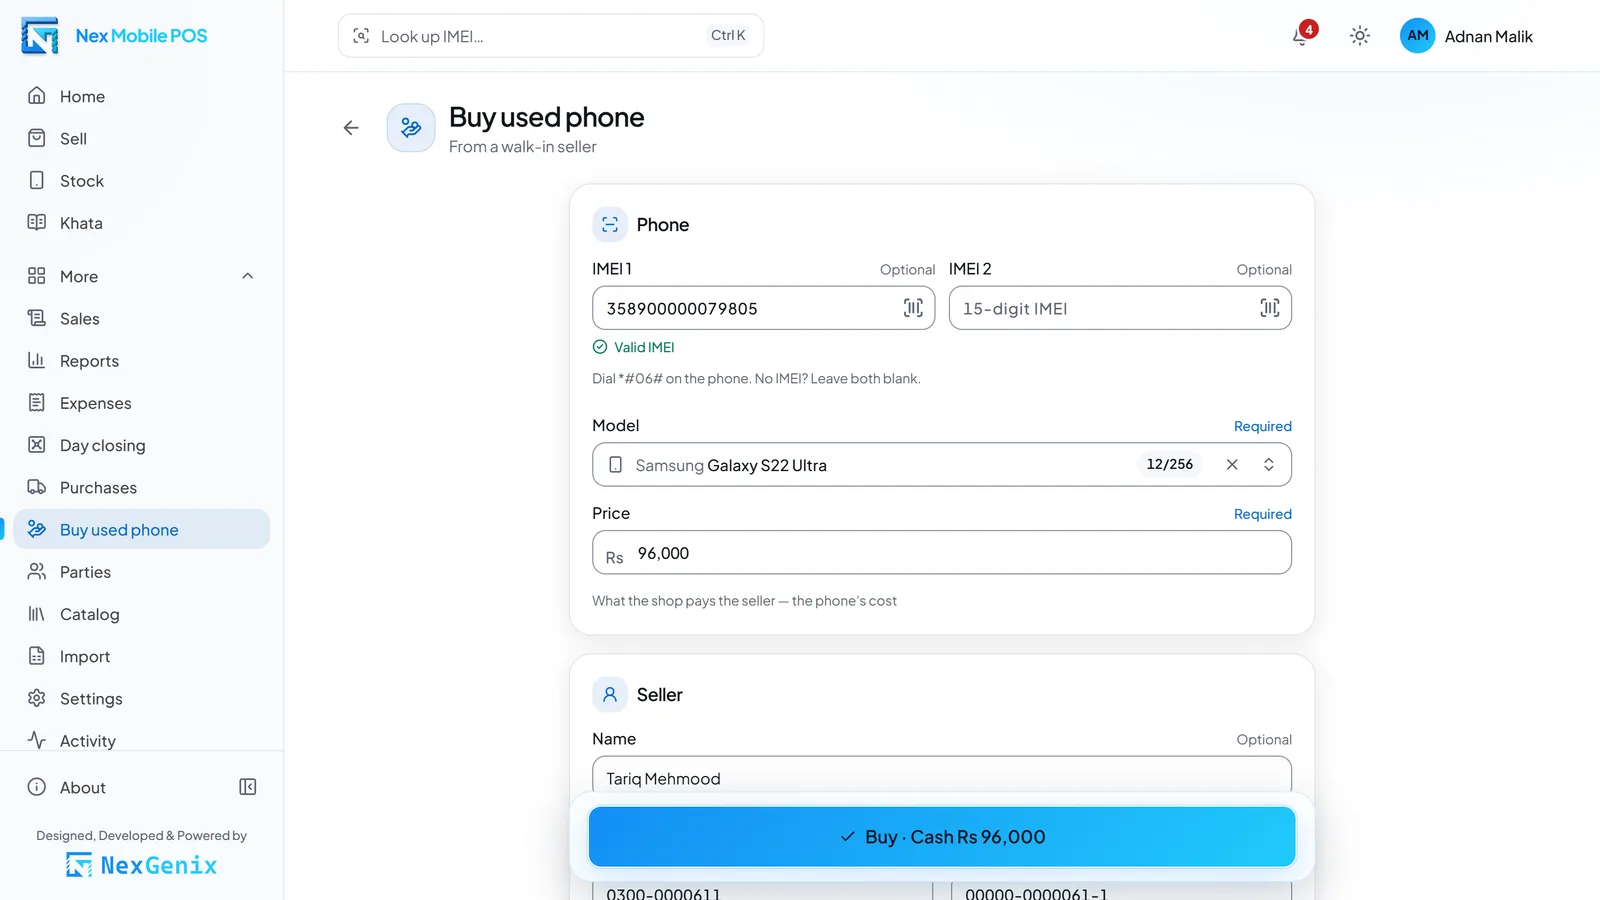Image resolution: width=1600 pixels, height=900 pixels.
Task: Click the IMEI 2 input field
Action: (x=1120, y=308)
